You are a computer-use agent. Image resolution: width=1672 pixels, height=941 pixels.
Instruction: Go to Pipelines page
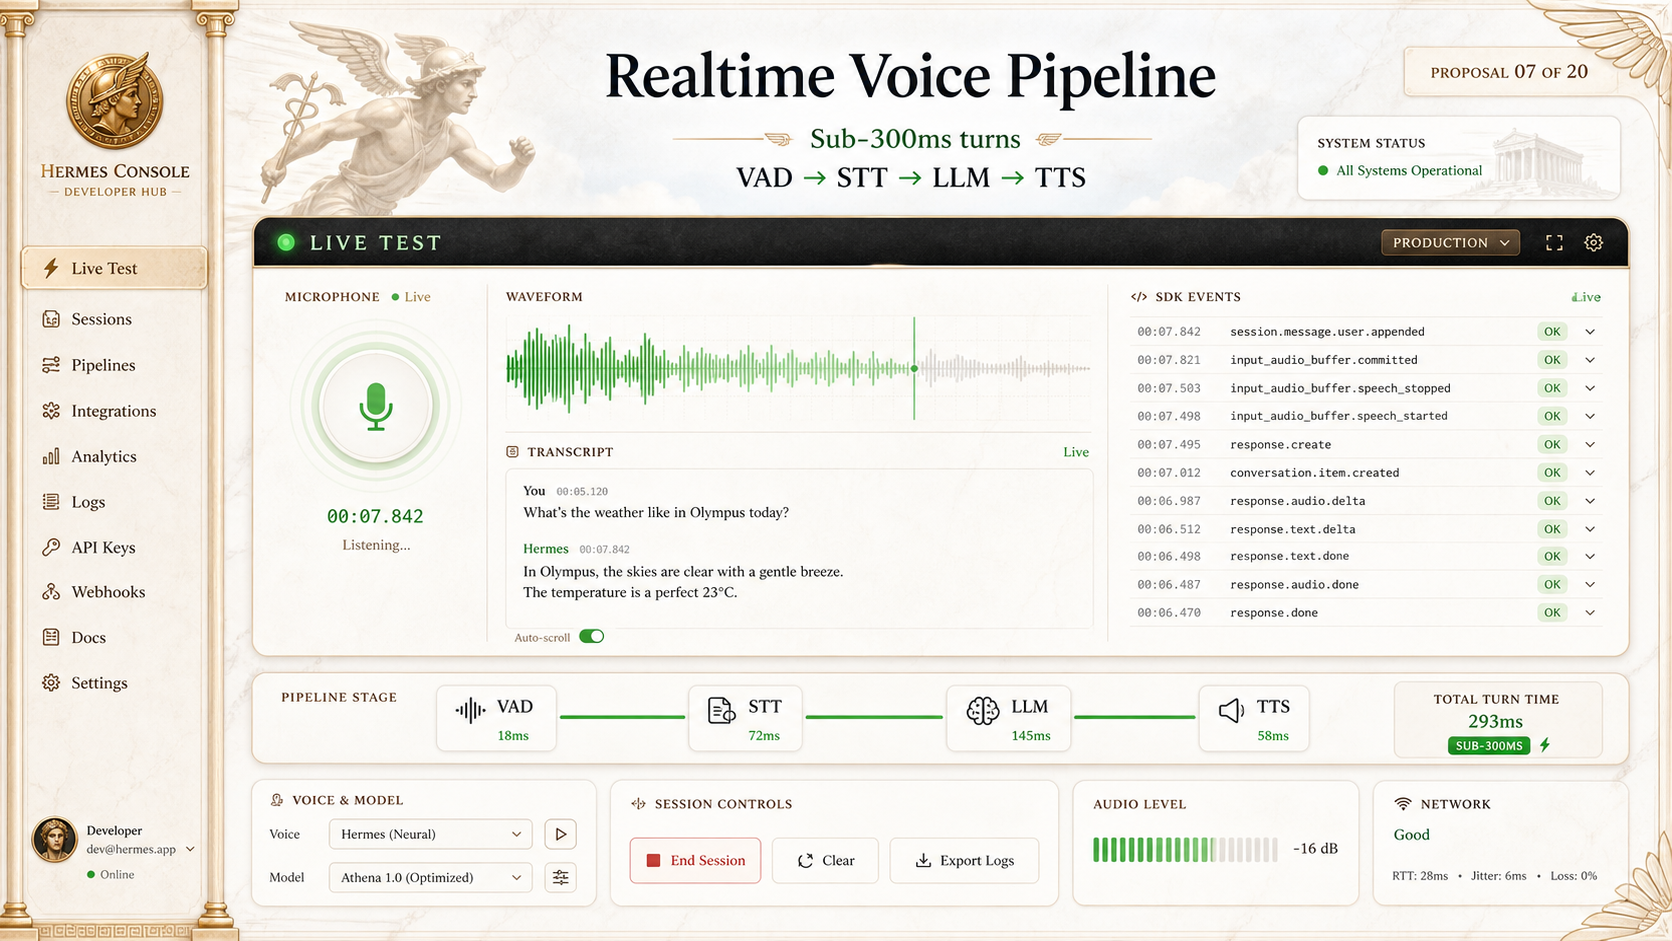click(x=103, y=365)
